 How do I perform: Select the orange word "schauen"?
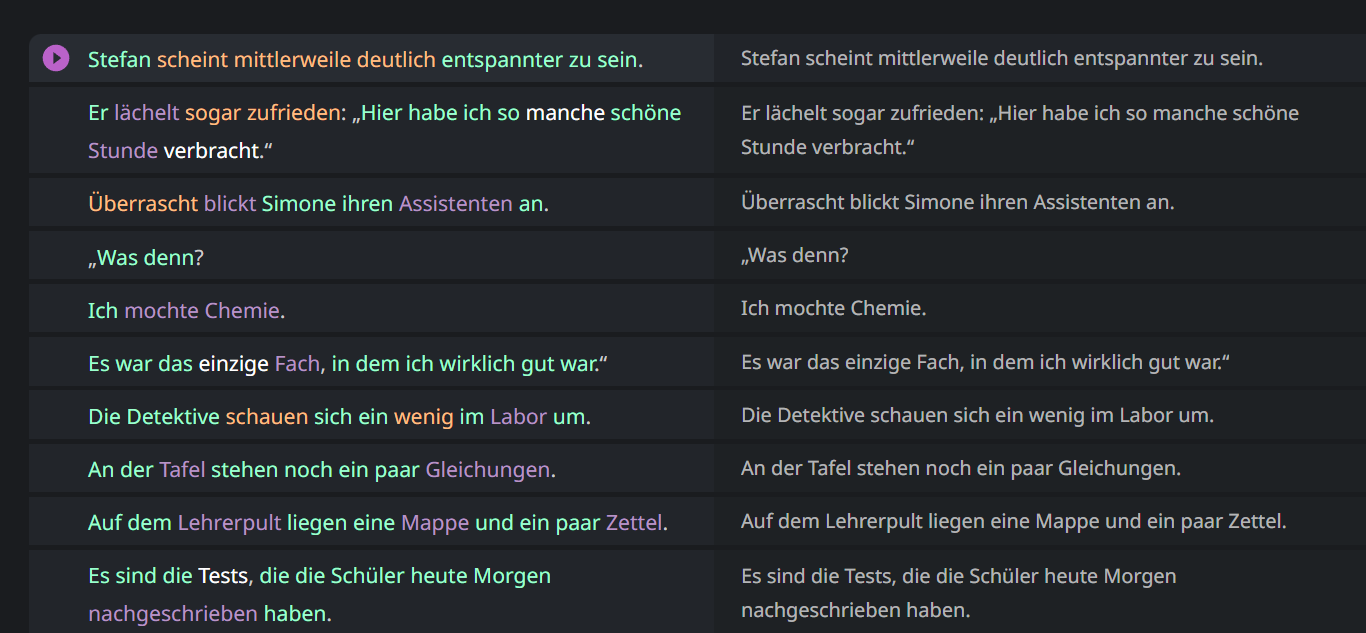click(x=267, y=417)
